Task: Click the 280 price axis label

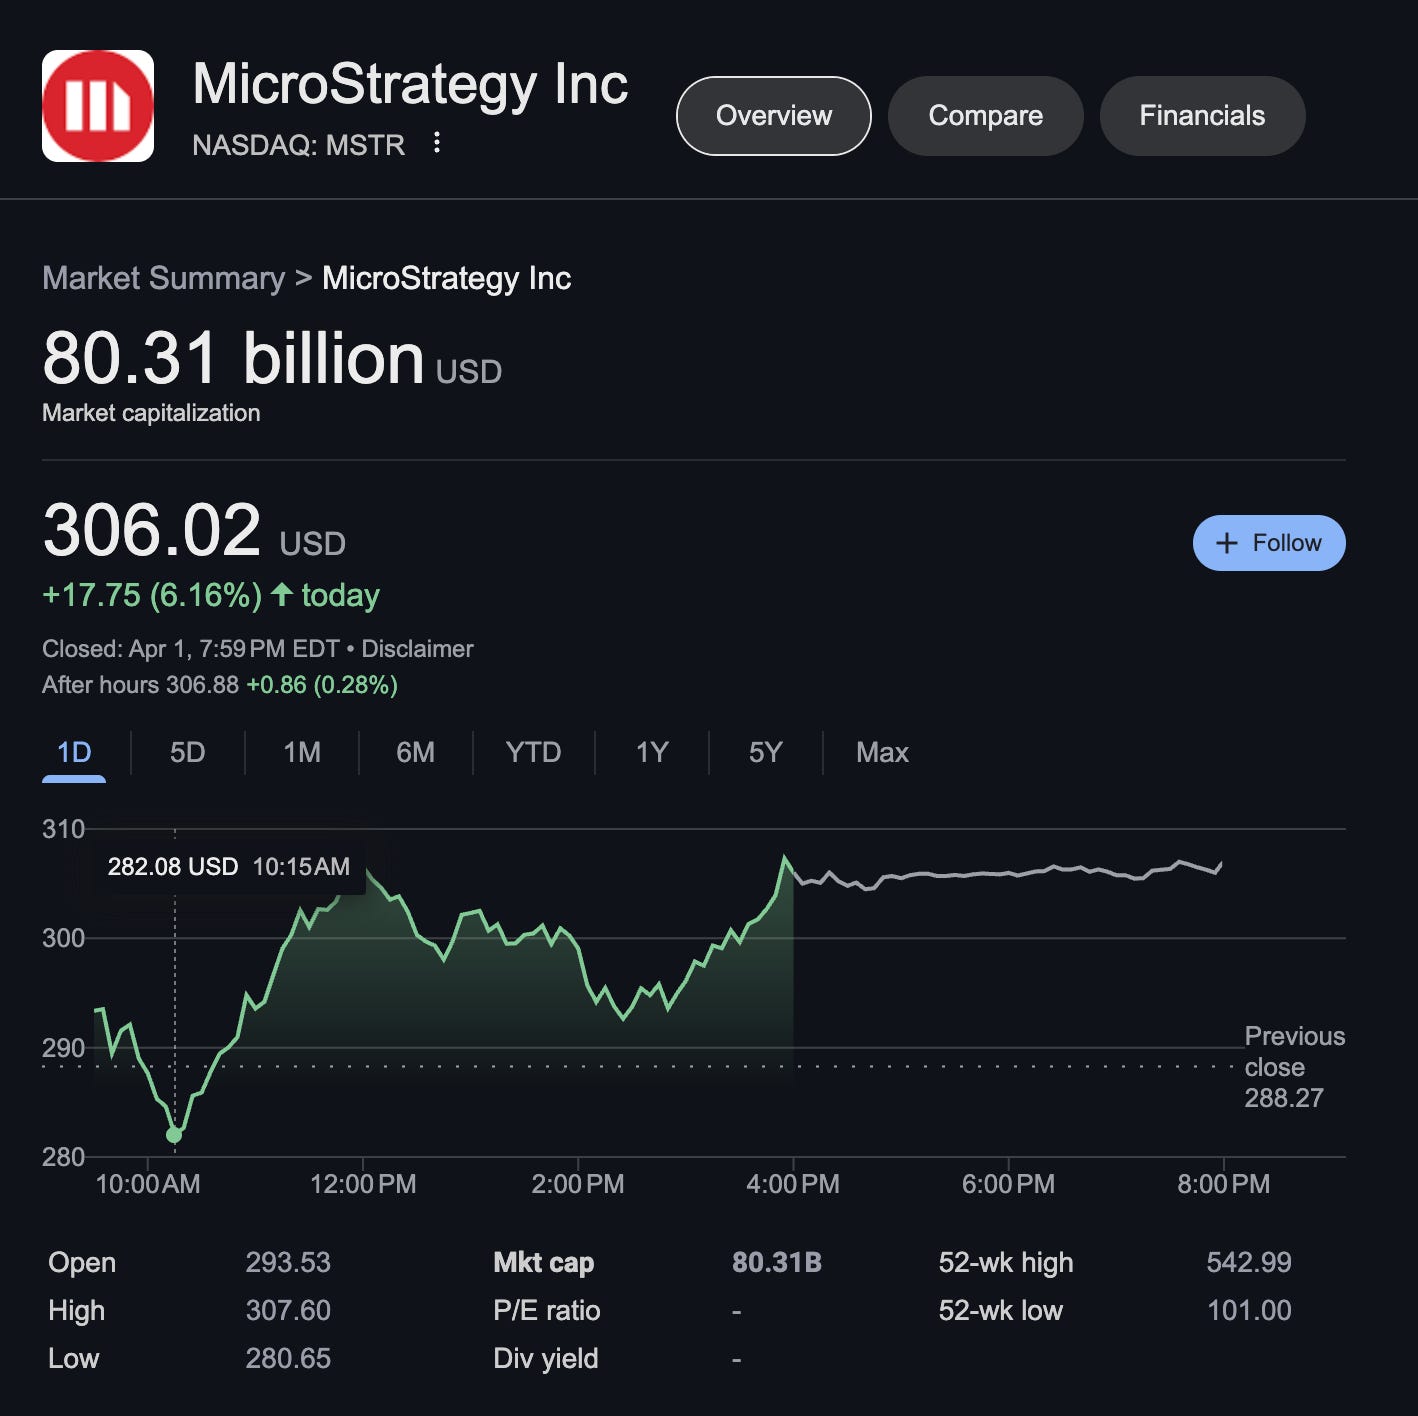Action: tap(63, 1157)
